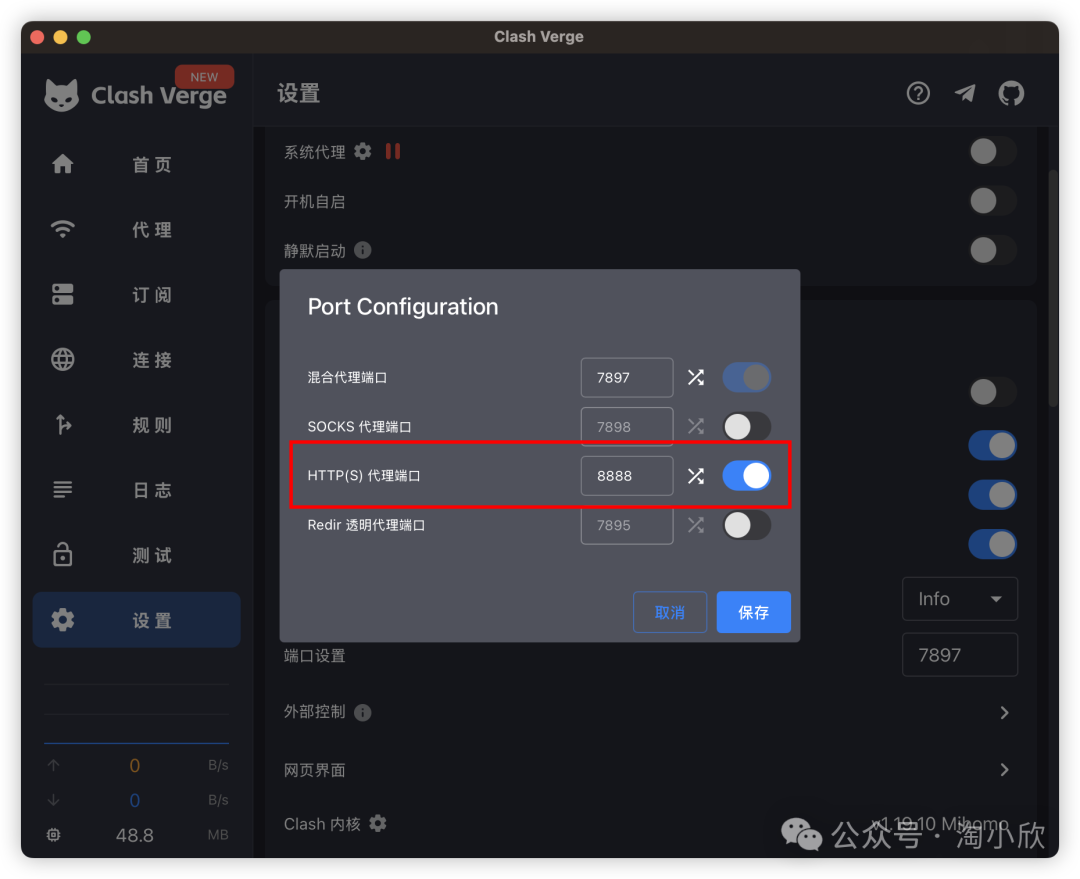Open system proxy gear settings icon

(363, 151)
